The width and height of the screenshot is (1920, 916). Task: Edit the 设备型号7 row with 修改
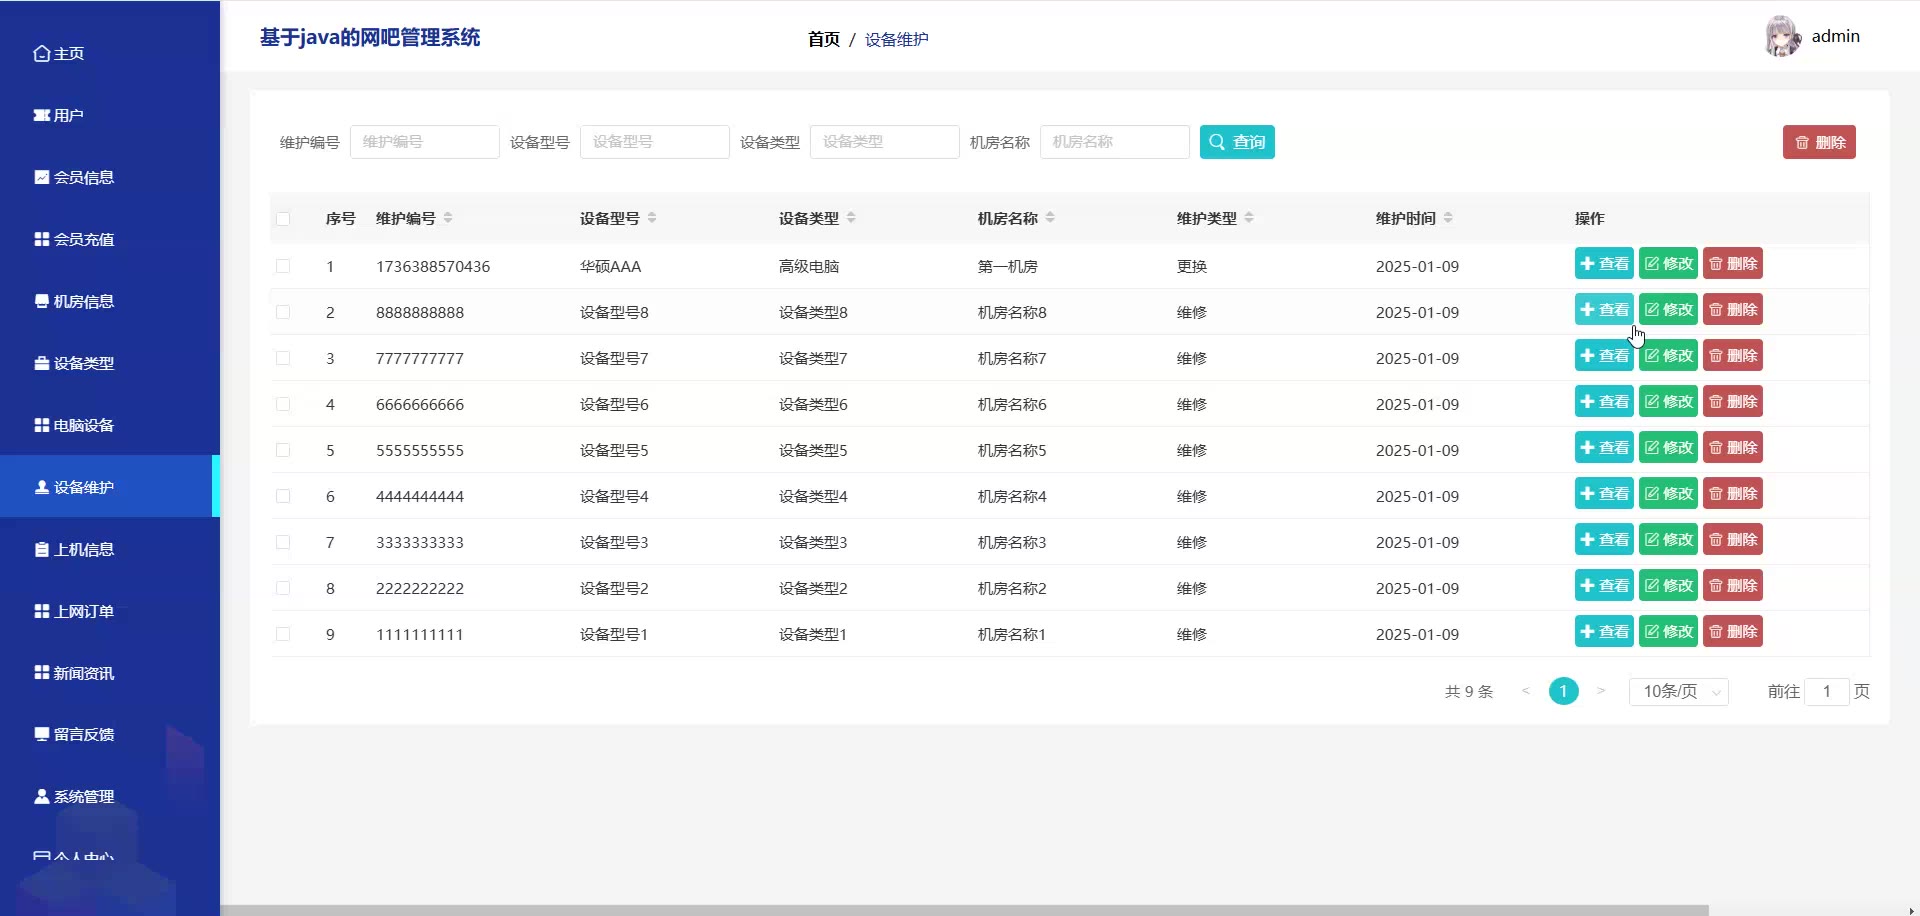pos(1668,356)
